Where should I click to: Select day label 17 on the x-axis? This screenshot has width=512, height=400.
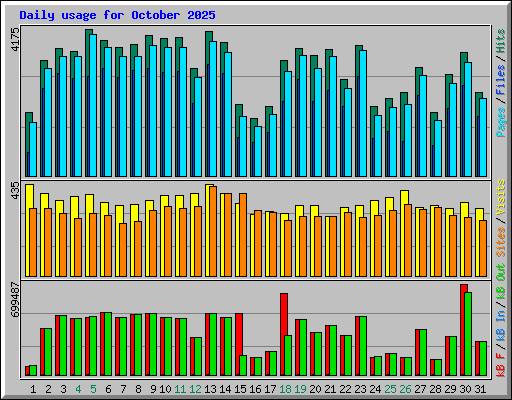270,389
